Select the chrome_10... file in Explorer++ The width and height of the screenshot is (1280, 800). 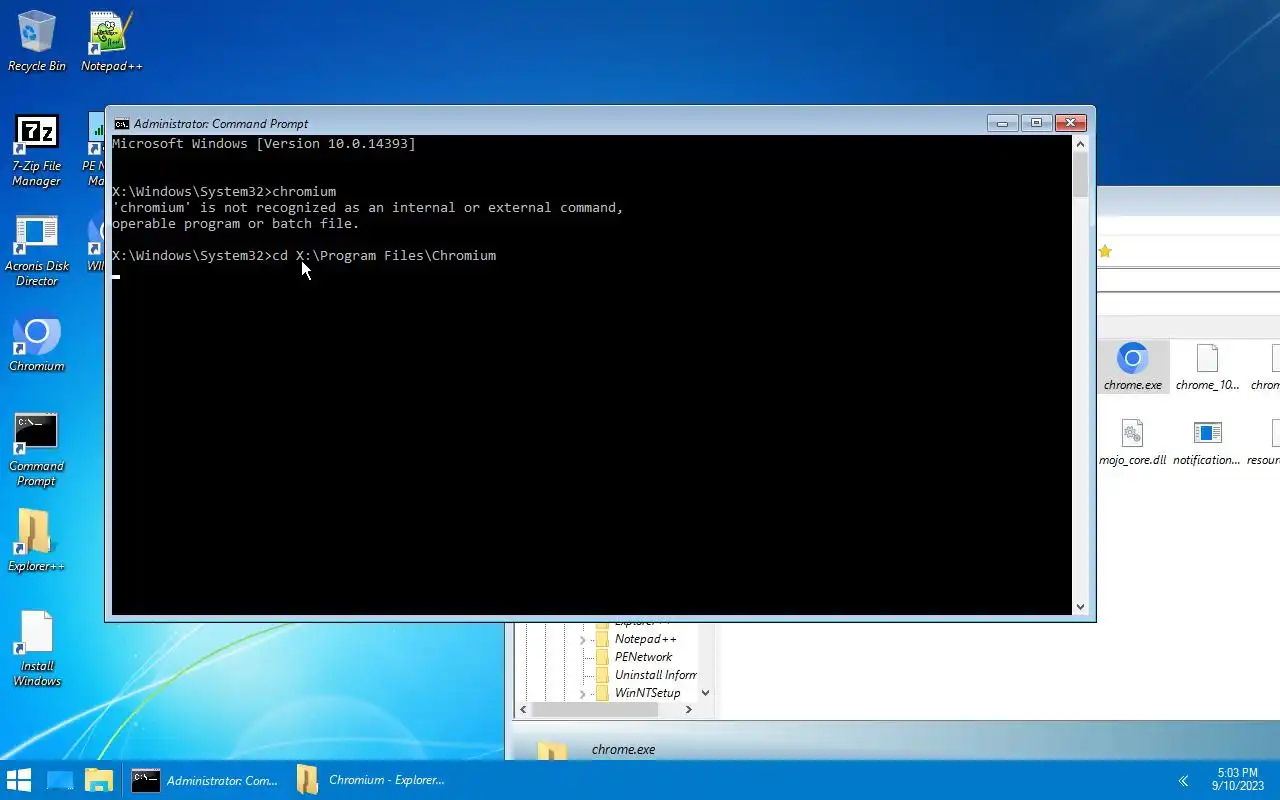coord(1207,366)
